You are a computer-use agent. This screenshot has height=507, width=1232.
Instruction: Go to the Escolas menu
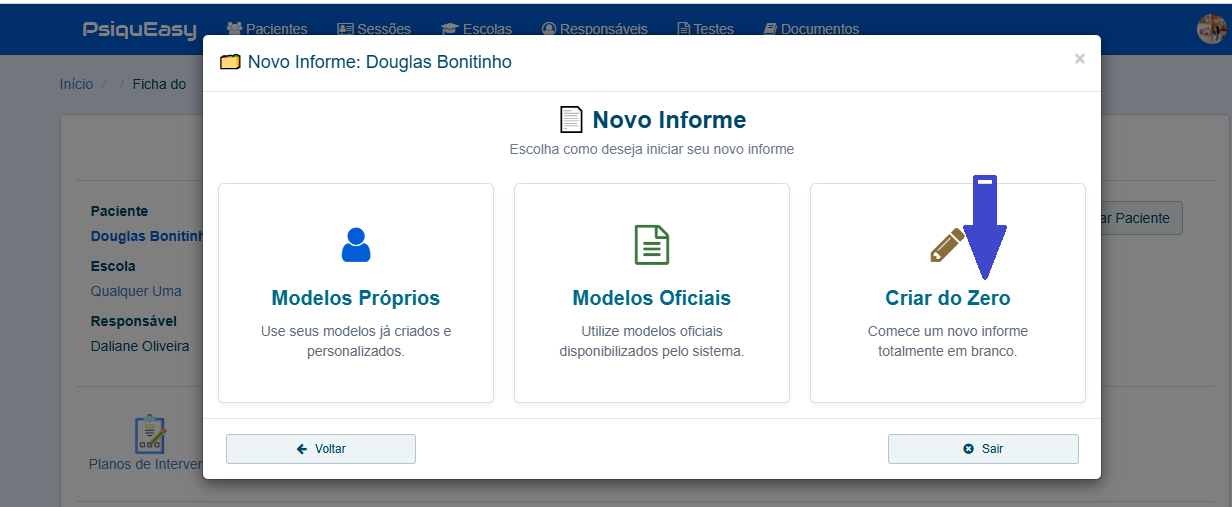point(476,29)
